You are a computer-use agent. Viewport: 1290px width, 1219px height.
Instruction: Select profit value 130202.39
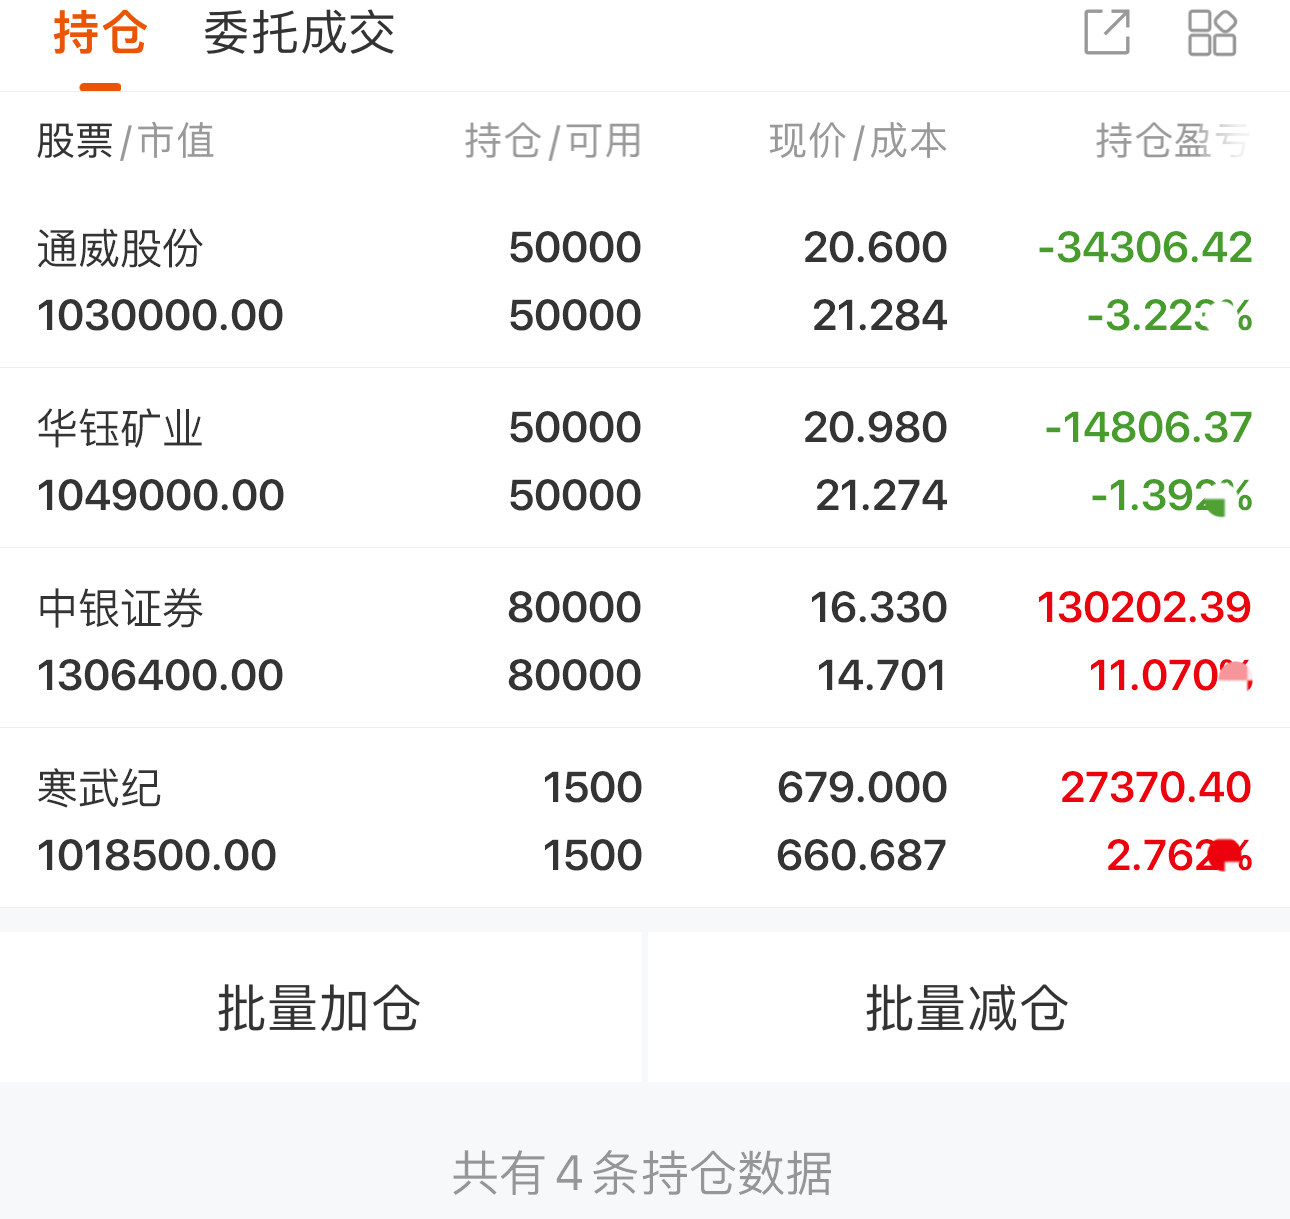click(1144, 608)
